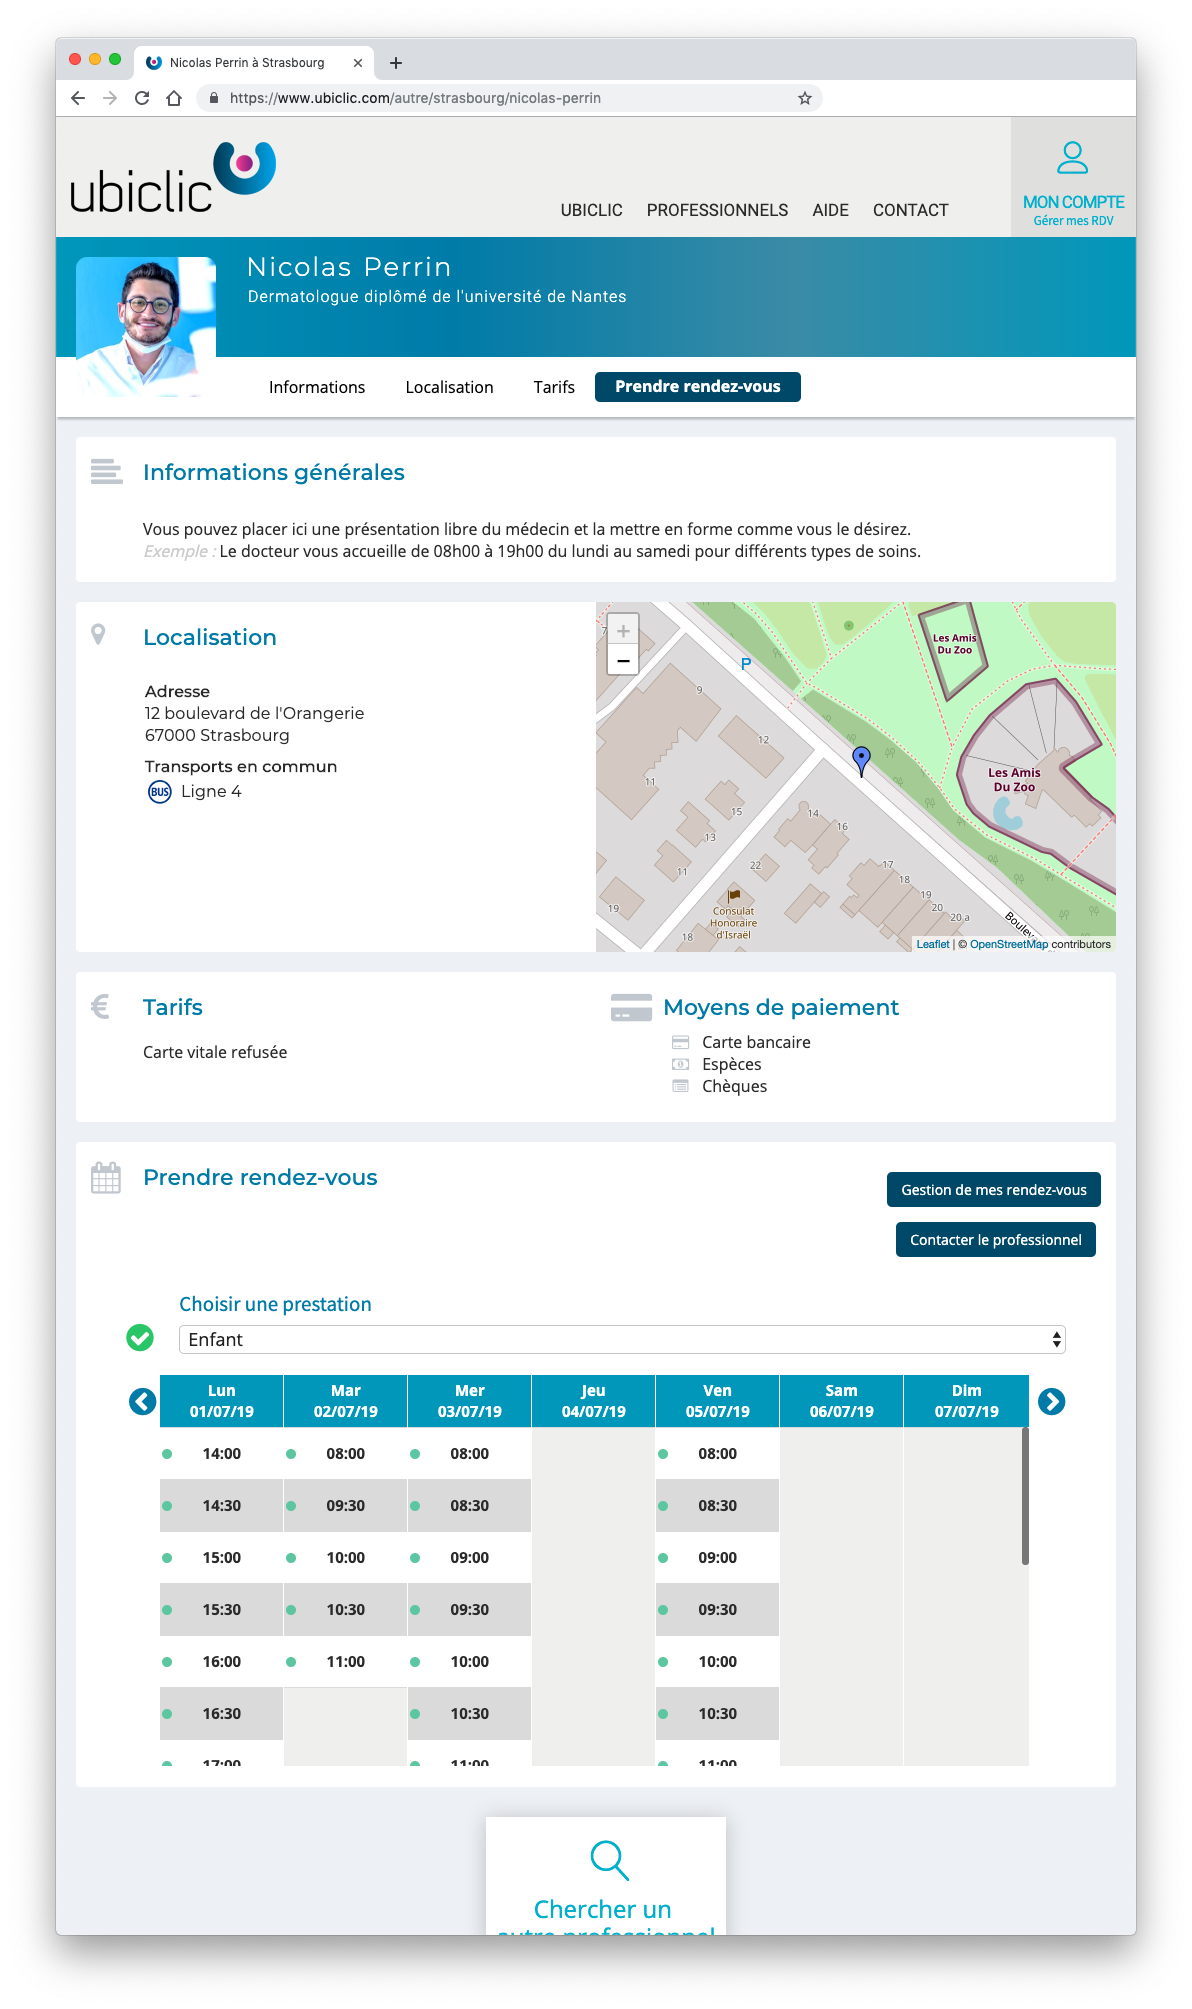Open the Leaflet attribution link
This screenshot has width=1192, height=2009.
[x=933, y=944]
